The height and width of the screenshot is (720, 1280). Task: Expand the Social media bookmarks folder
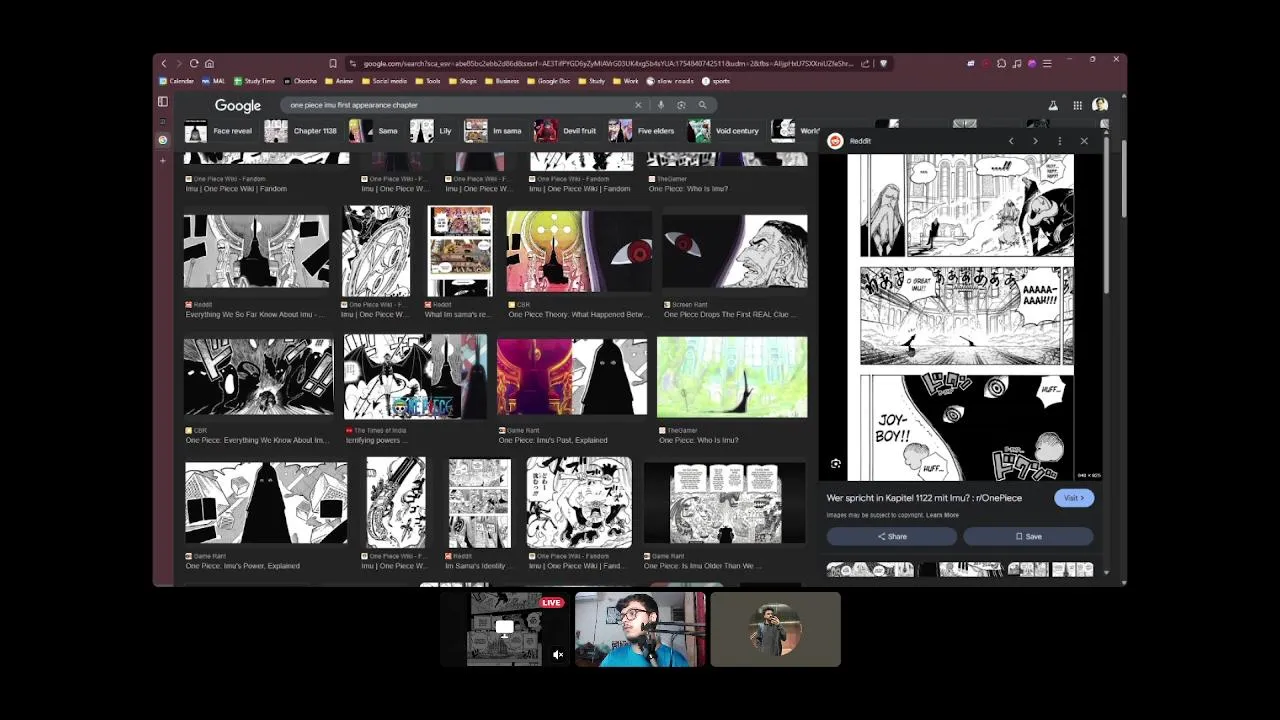click(384, 81)
